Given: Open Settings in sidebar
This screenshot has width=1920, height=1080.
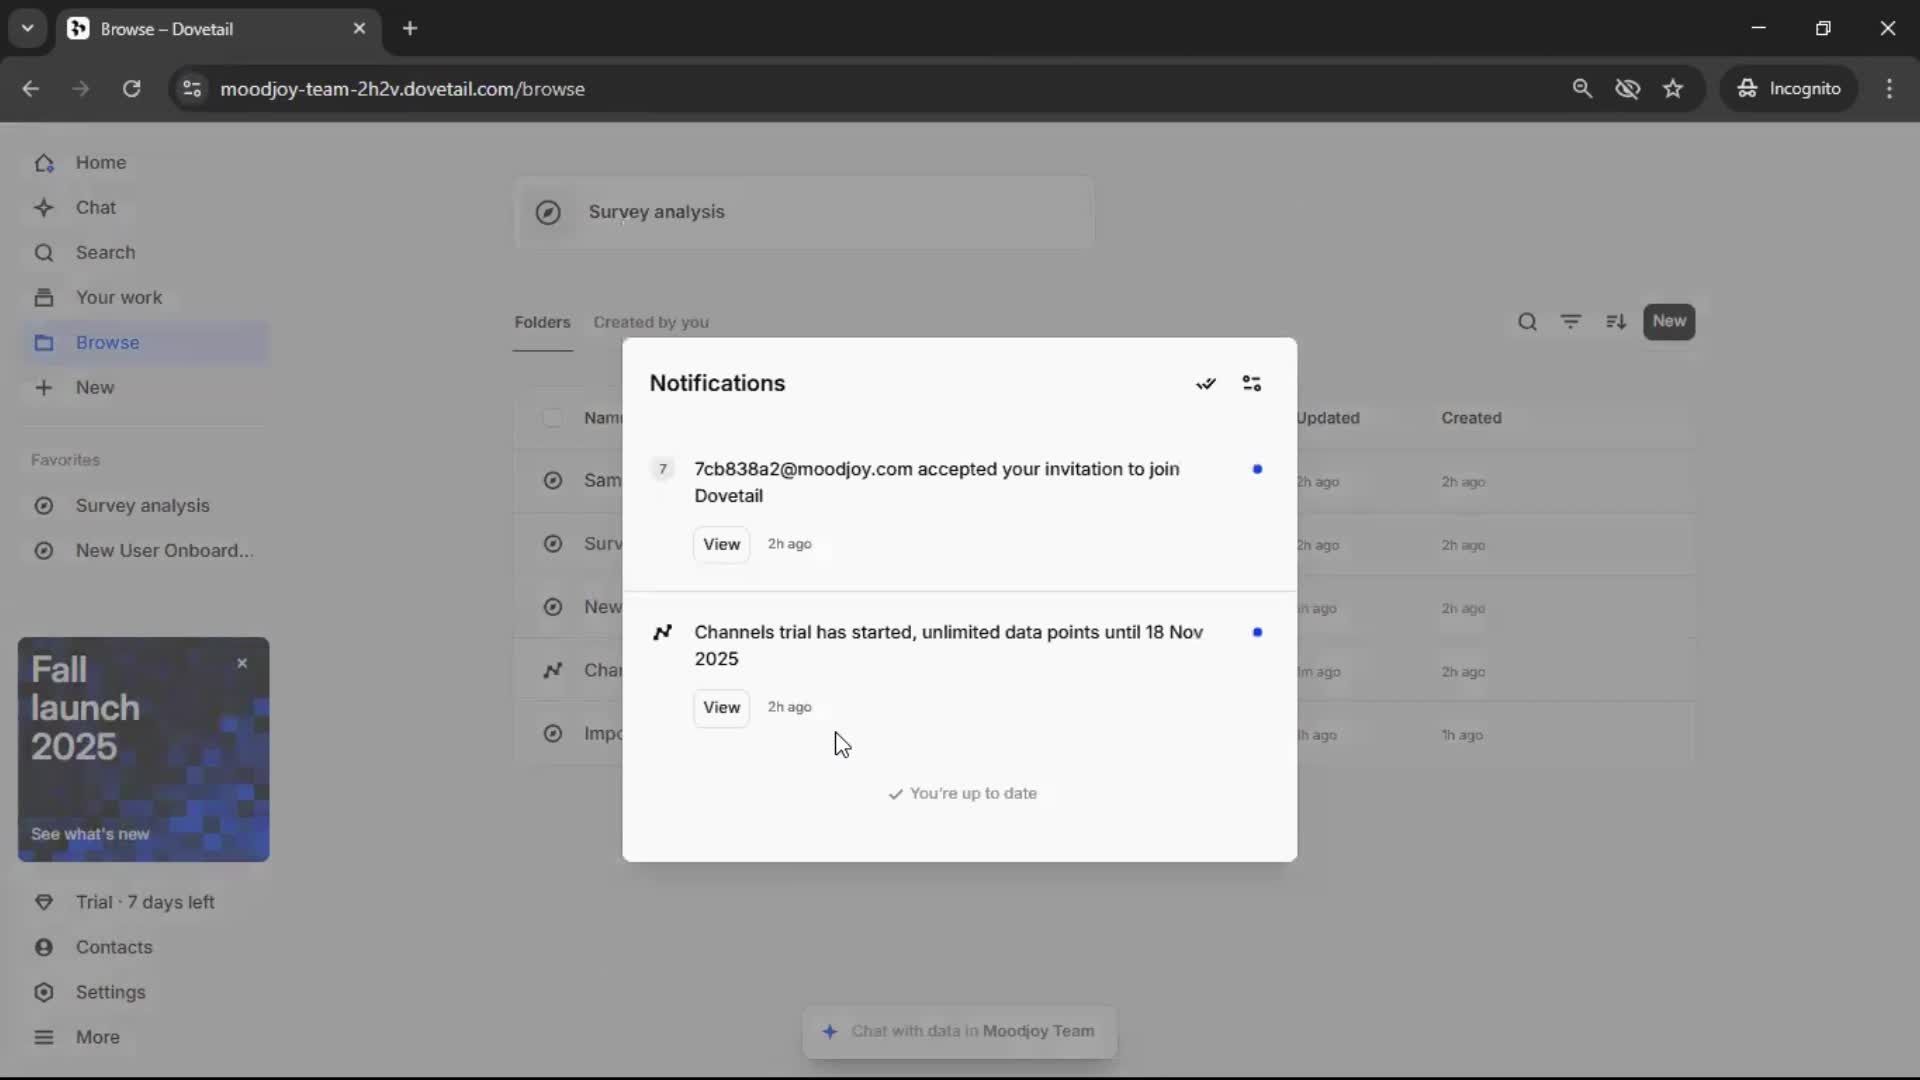Looking at the screenshot, I should coord(110,992).
